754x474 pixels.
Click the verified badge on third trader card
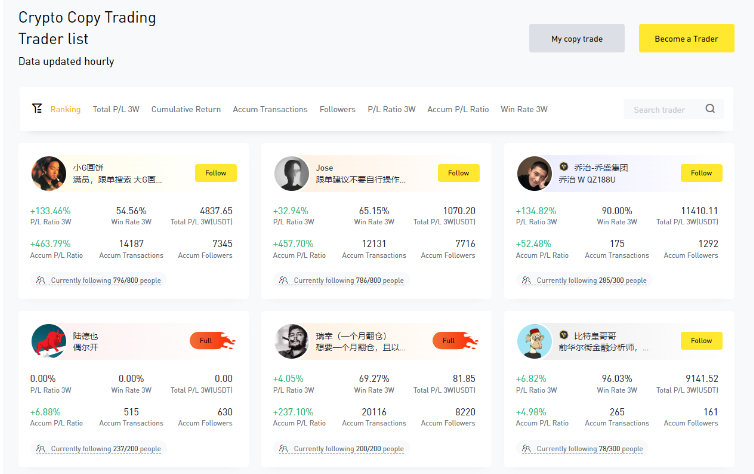tap(564, 167)
